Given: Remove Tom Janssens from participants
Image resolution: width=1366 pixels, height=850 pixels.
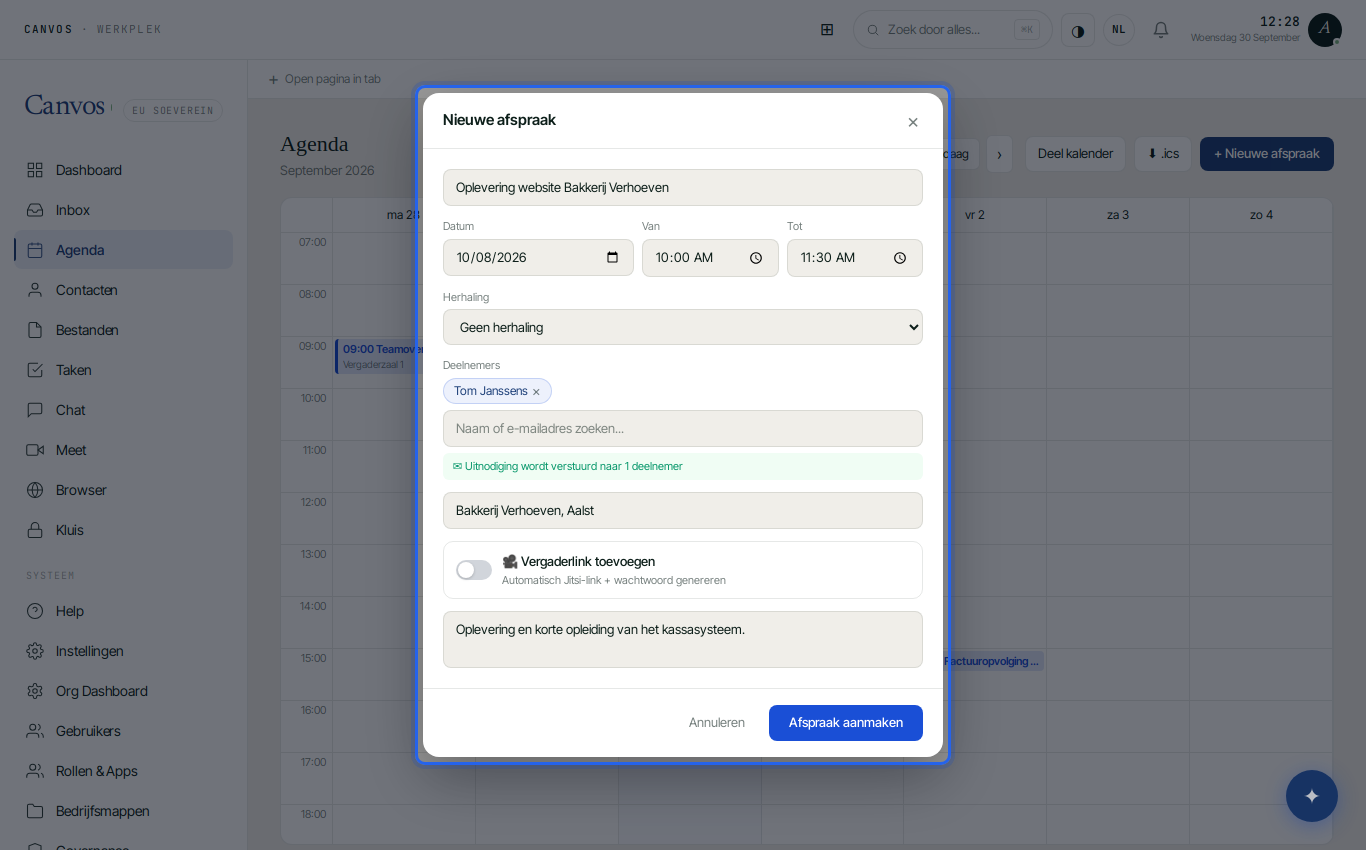Looking at the screenshot, I should coord(536,392).
